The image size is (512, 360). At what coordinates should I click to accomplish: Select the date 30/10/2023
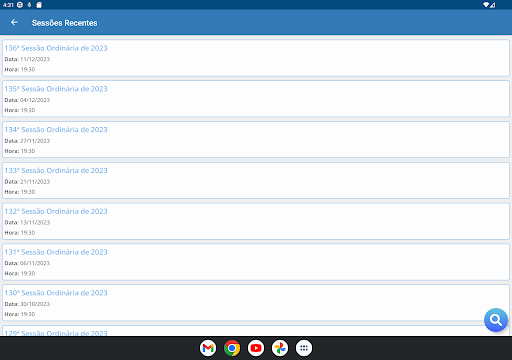click(x=35, y=304)
